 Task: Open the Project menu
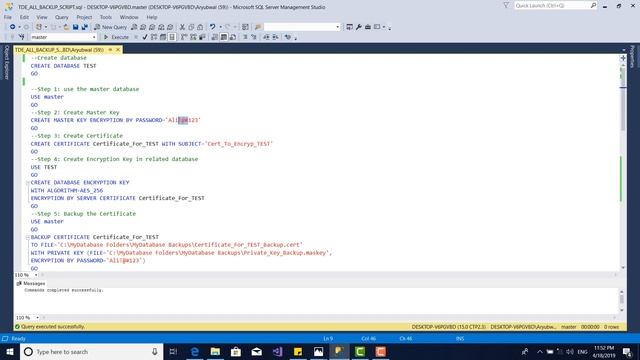[84, 17]
